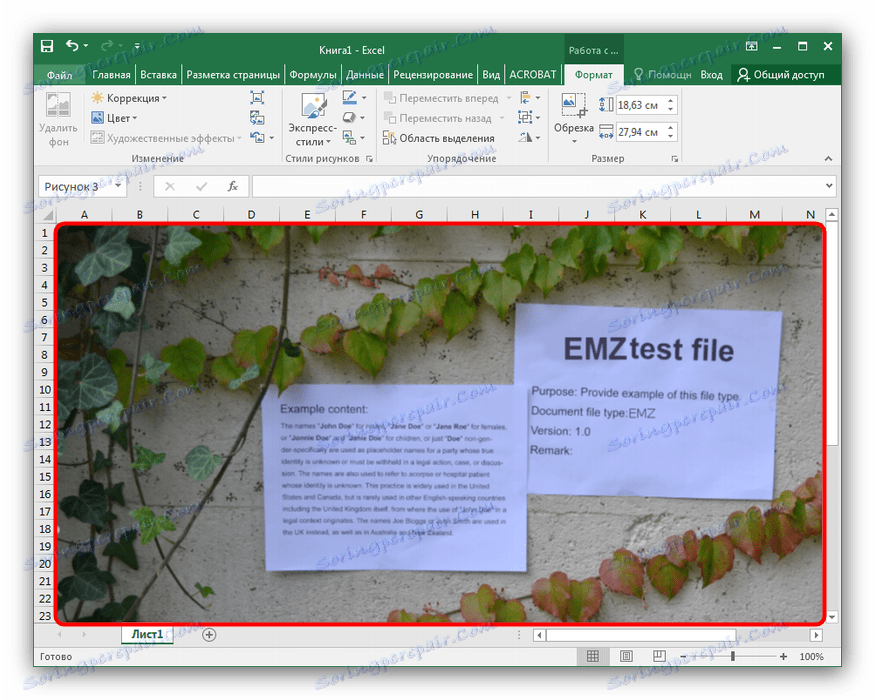This screenshot has height=700, width=875.
Task: Click the formula bar confirm checkmark
Action: tap(201, 186)
